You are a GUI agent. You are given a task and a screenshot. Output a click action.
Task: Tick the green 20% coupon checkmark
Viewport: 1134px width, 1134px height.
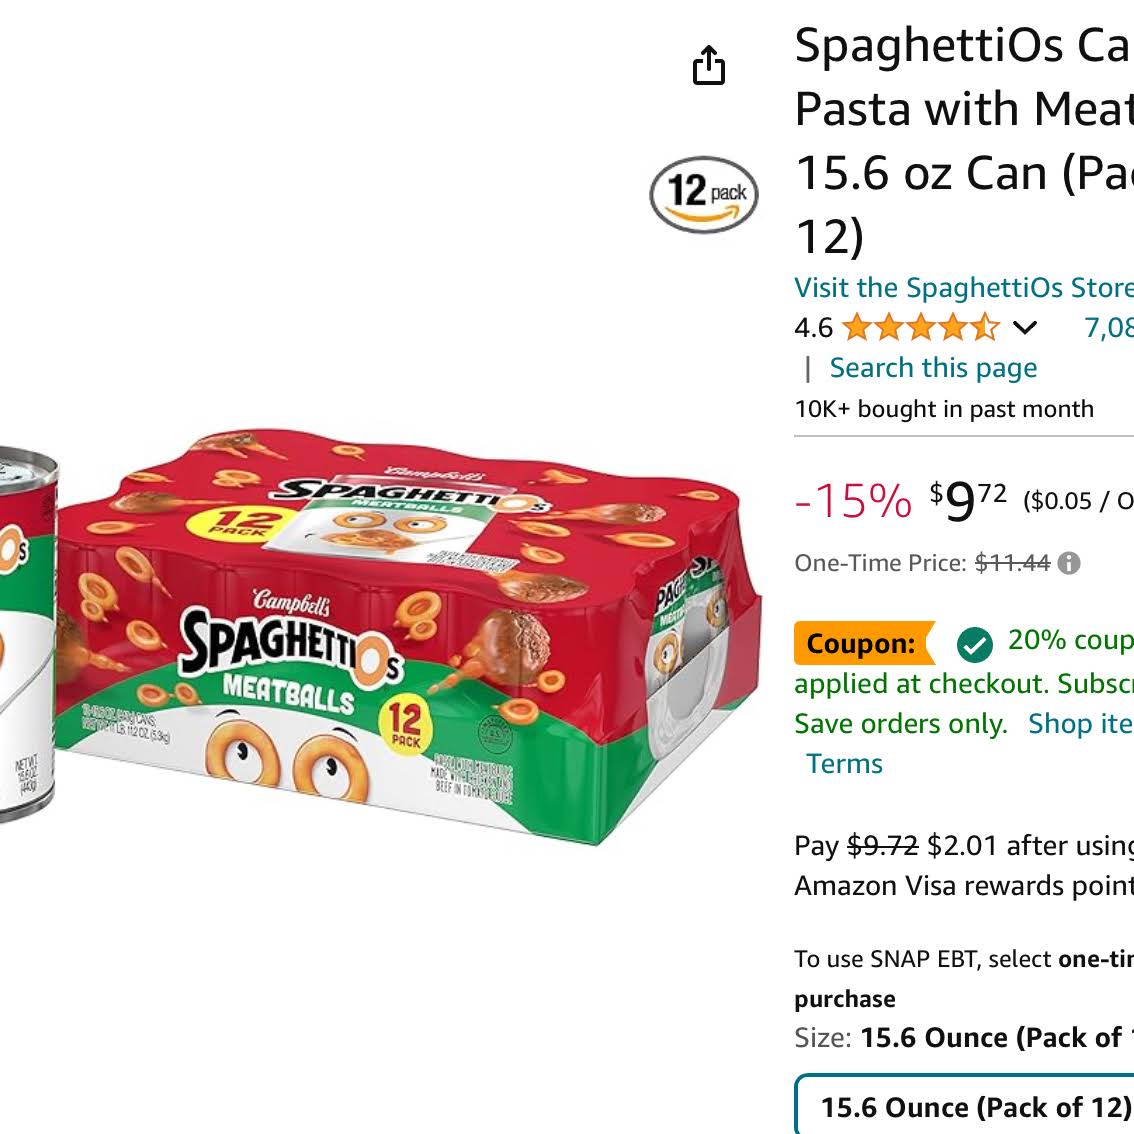974,644
